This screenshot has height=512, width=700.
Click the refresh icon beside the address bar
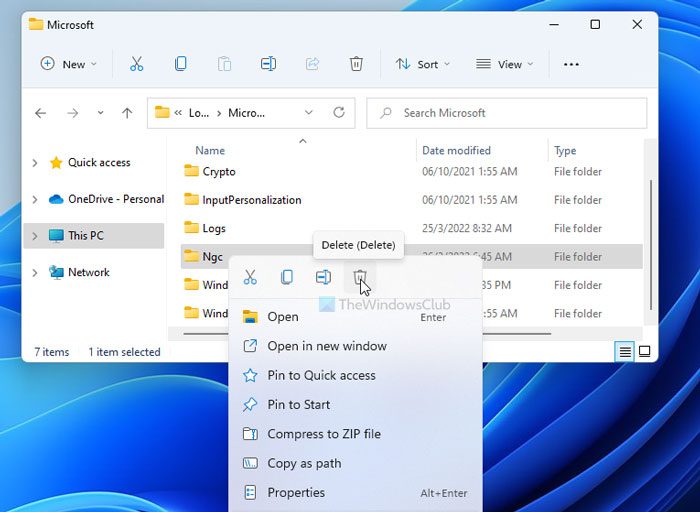pos(339,113)
